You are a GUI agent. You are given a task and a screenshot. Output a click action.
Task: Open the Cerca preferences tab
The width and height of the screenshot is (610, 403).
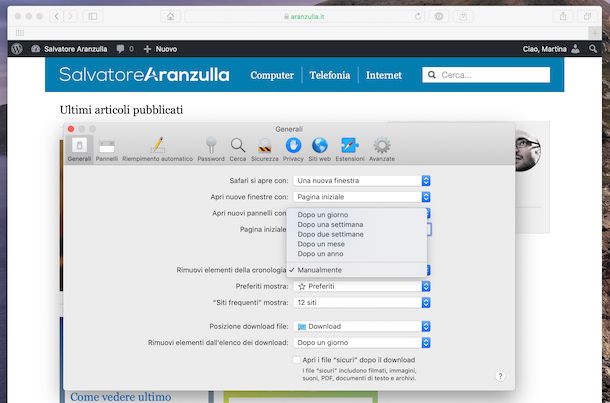tap(238, 150)
